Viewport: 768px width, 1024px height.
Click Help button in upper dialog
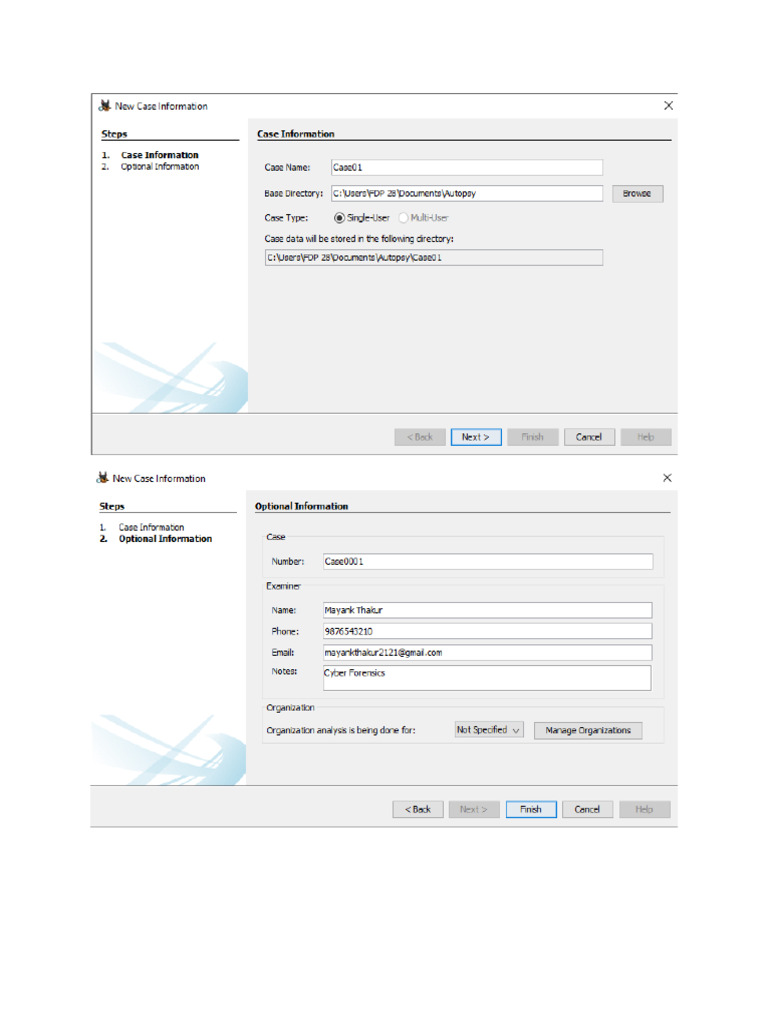[x=646, y=437]
